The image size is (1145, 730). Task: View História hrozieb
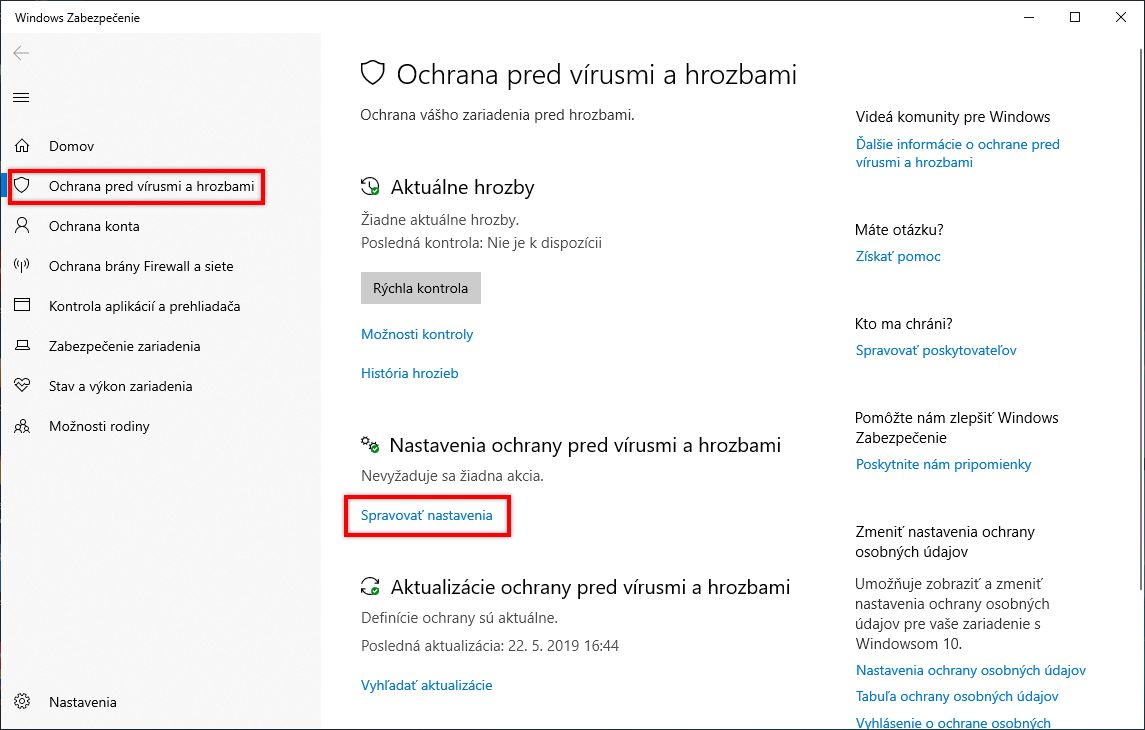[409, 373]
